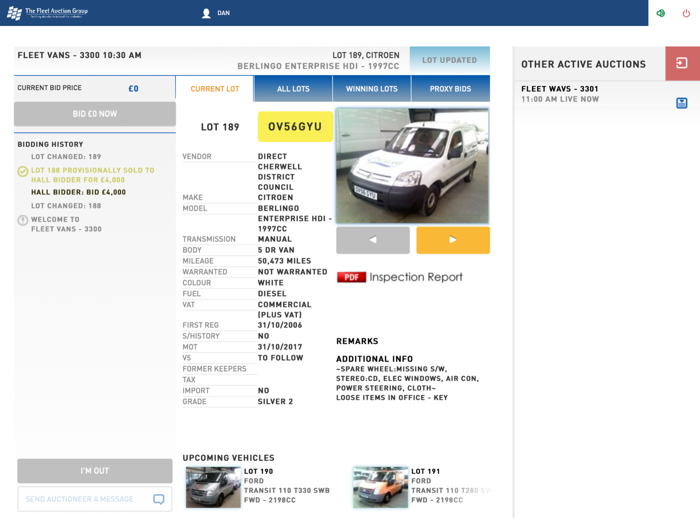Open the DAN user profile icon
Image resolution: width=700 pixels, height=525 pixels.
point(206,13)
